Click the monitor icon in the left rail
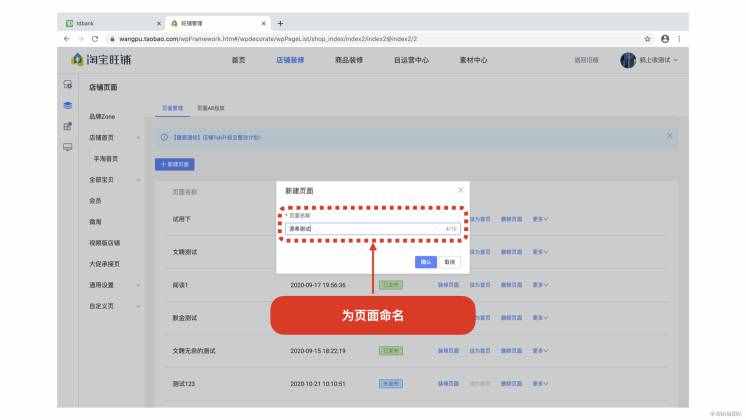 pyautogui.click(x=68, y=147)
